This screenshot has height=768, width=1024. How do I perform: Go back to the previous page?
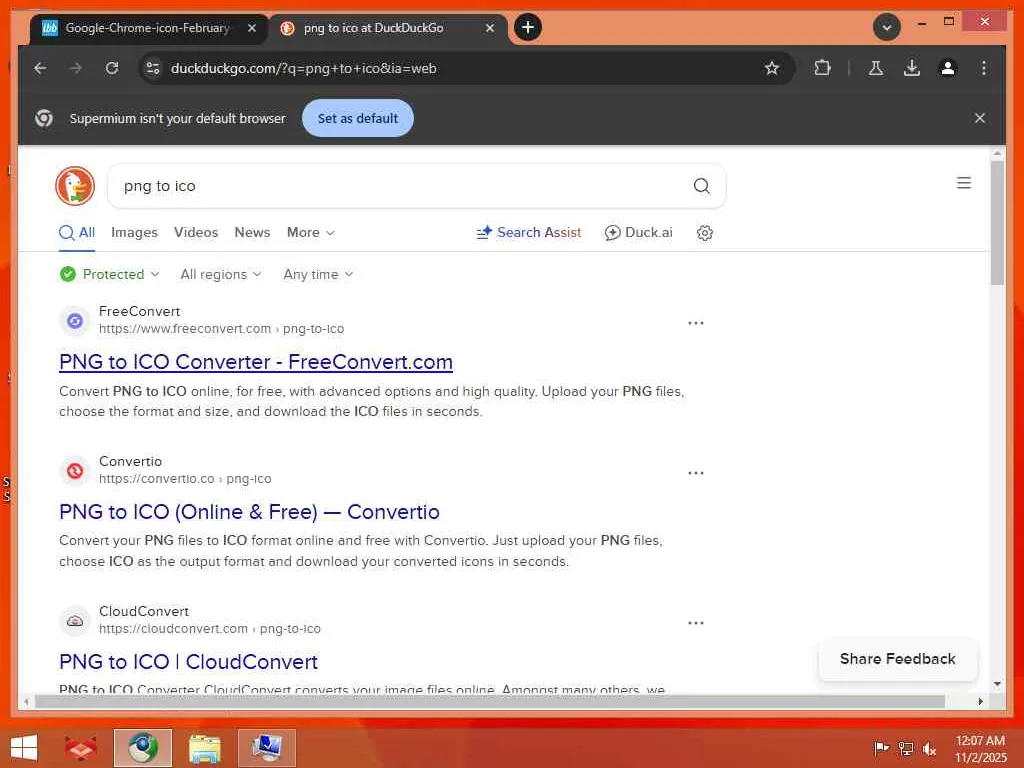[40, 68]
